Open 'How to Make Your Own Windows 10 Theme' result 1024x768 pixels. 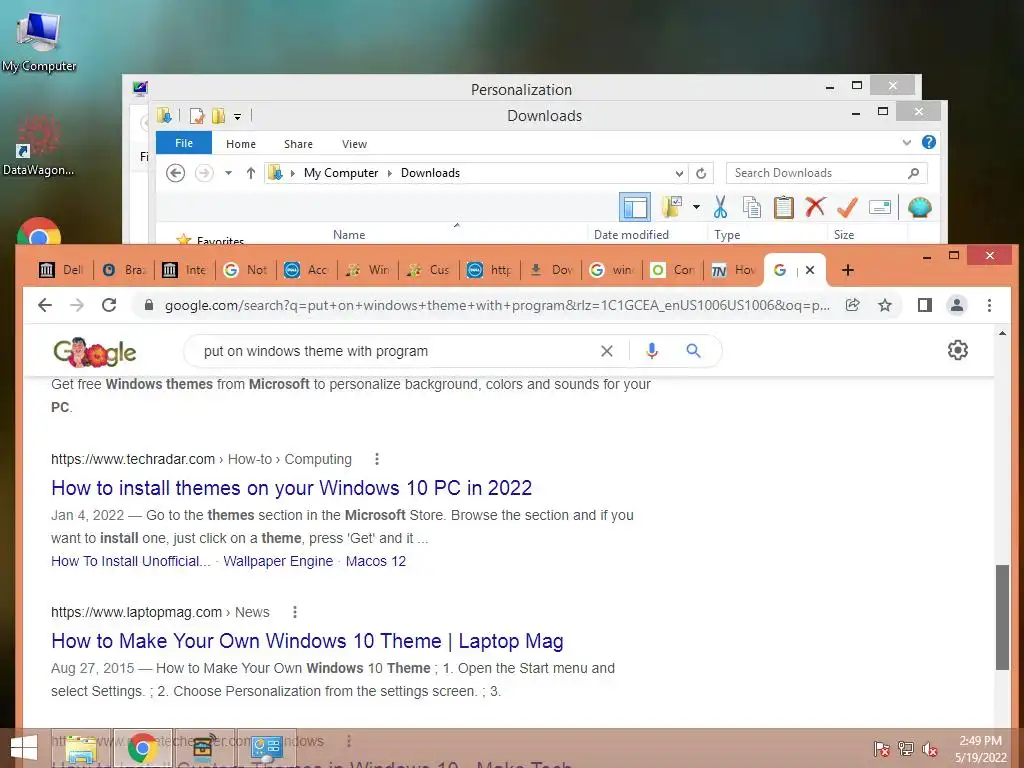click(307, 641)
